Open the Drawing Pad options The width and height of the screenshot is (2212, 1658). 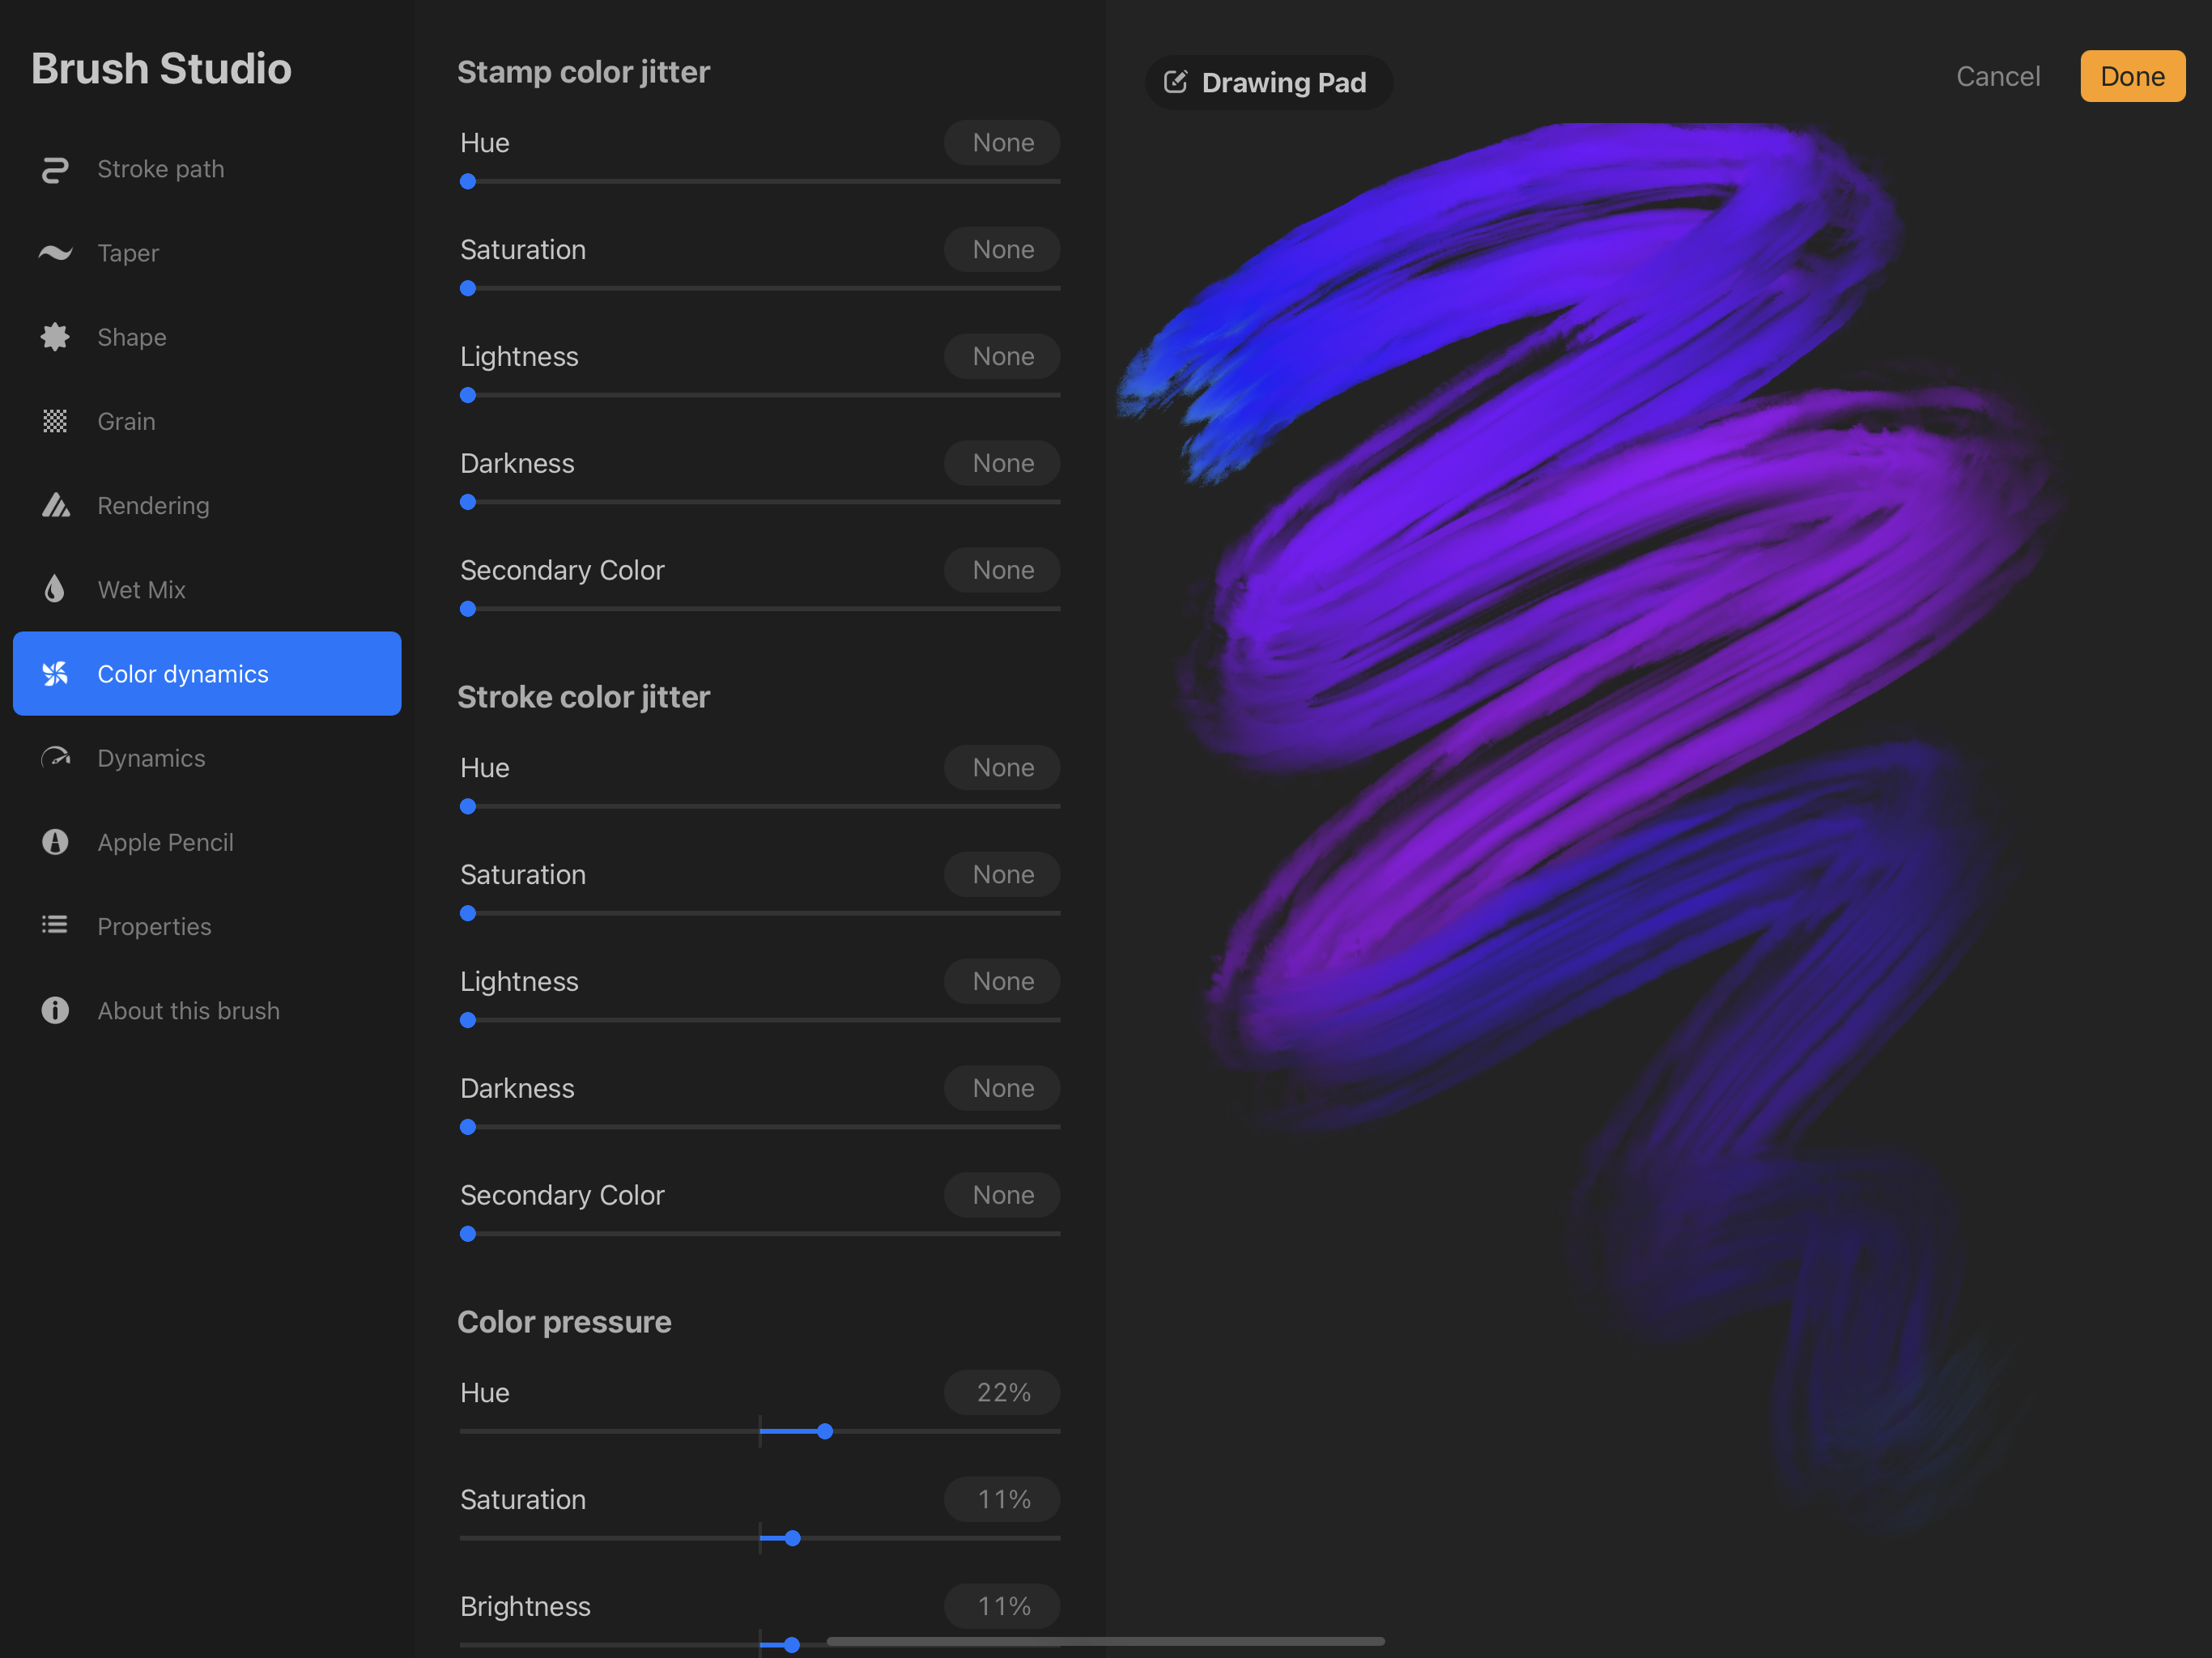[1268, 82]
